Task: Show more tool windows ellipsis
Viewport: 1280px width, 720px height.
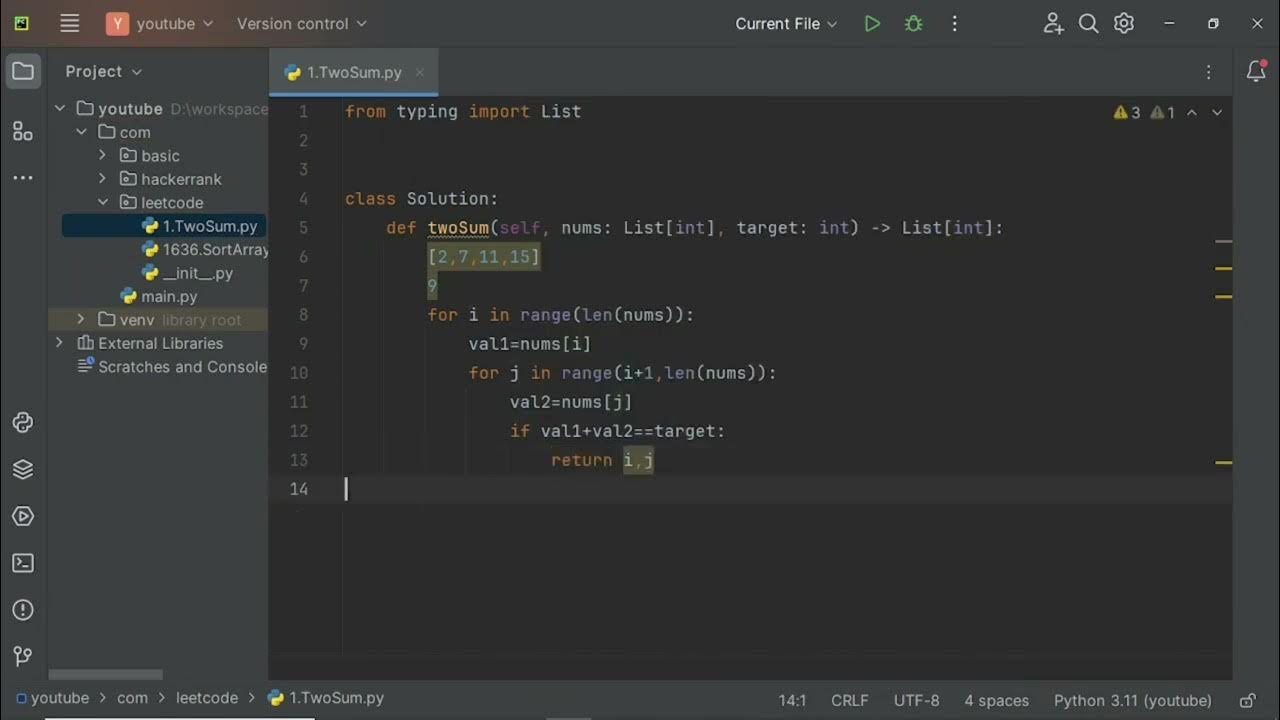Action: pyautogui.click(x=23, y=178)
